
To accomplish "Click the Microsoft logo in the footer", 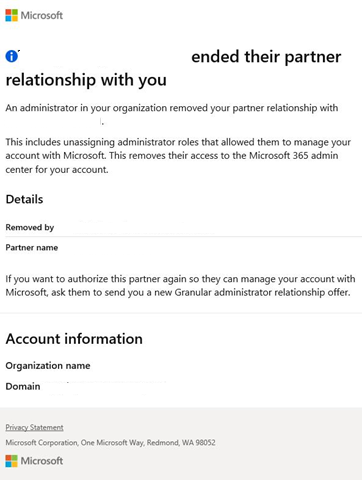I will (x=12, y=461).
